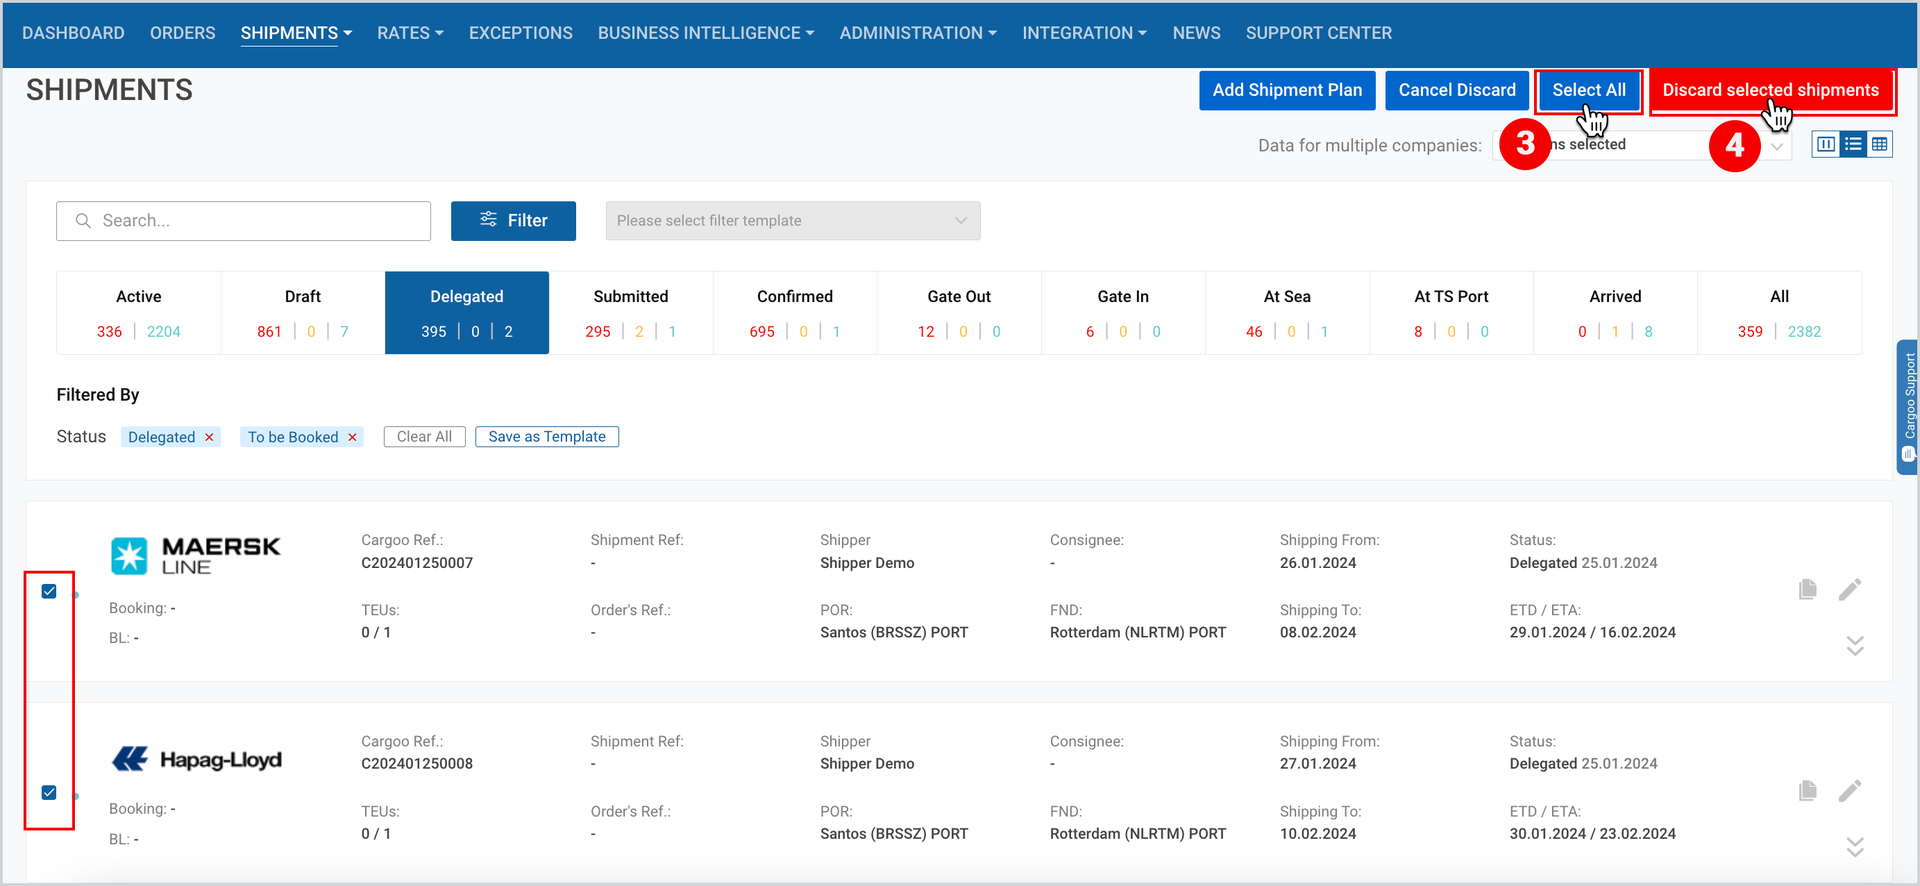1920x886 pixels.
Task: Remove the Delegated status filter tag
Action: 209,437
